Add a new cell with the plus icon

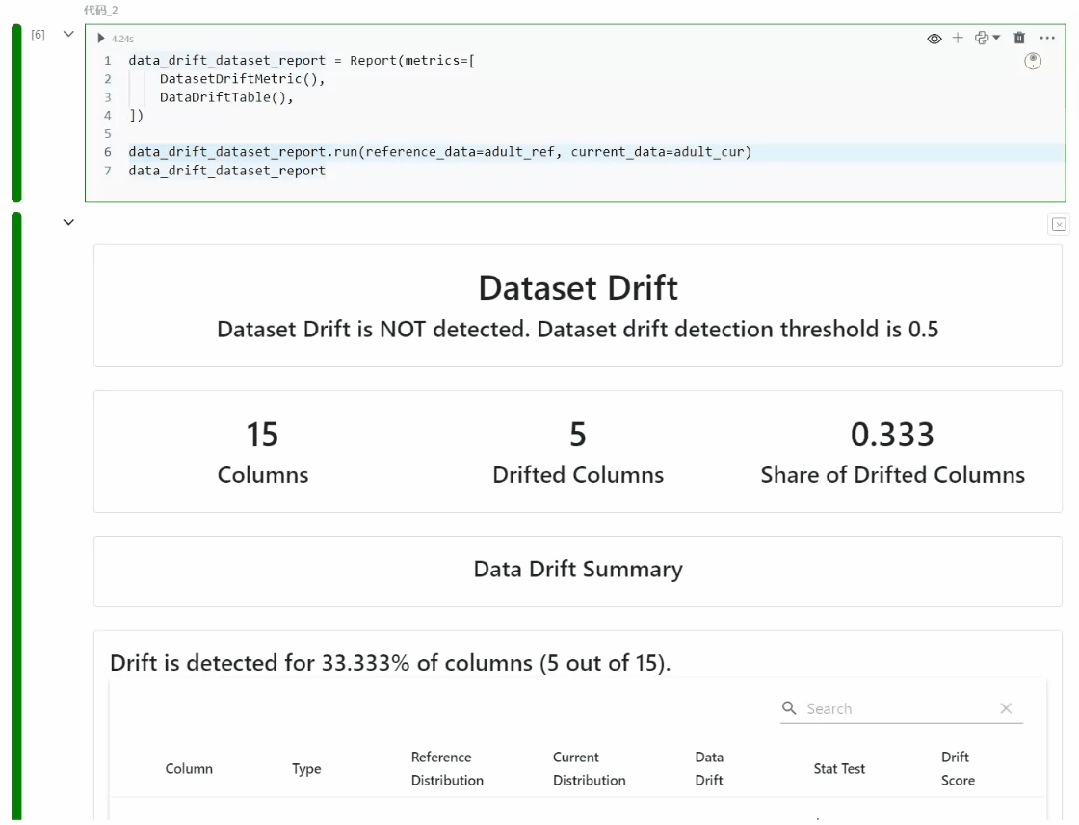(x=957, y=38)
